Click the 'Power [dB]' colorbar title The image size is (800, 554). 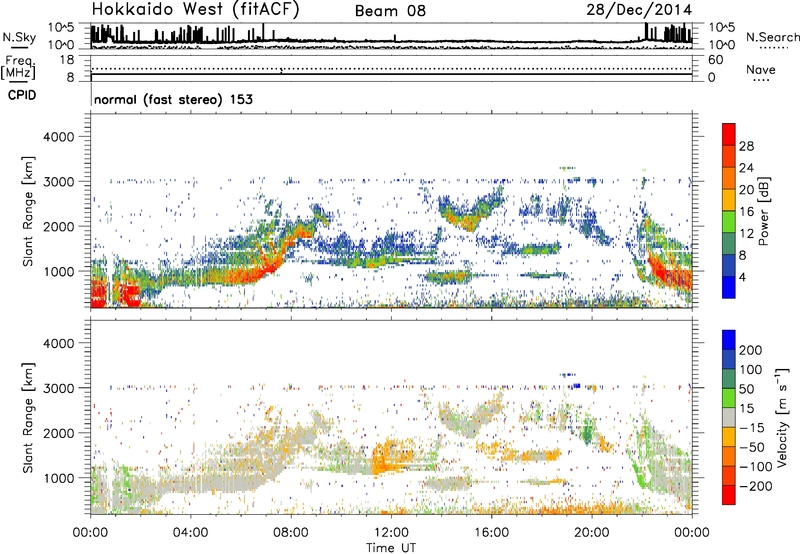(x=763, y=211)
